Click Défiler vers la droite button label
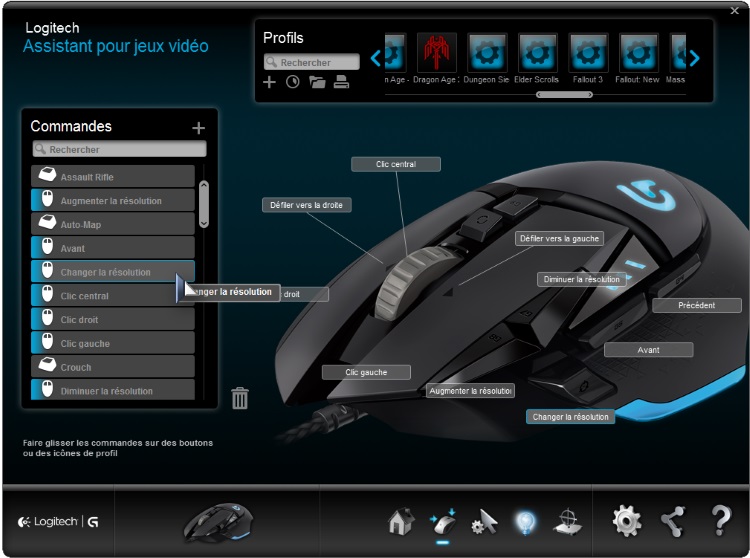This screenshot has width=750, height=558. pyautogui.click(x=307, y=205)
